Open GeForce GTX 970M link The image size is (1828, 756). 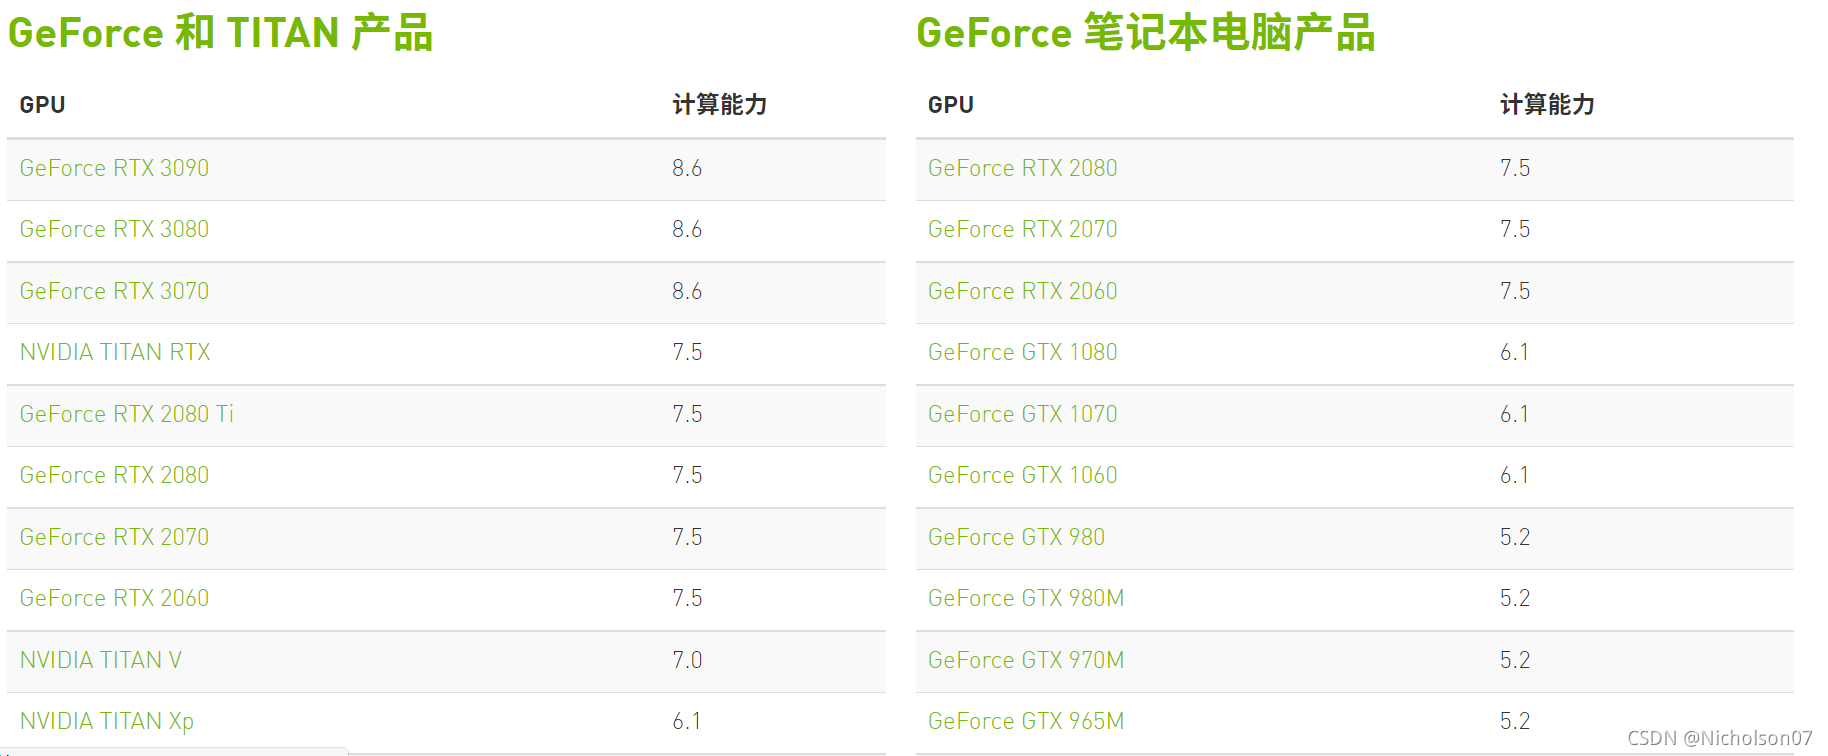point(1026,660)
